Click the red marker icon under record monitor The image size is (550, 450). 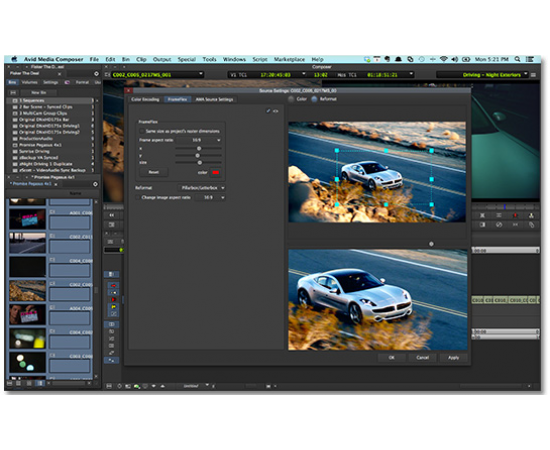pyautogui.click(x=515, y=215)
